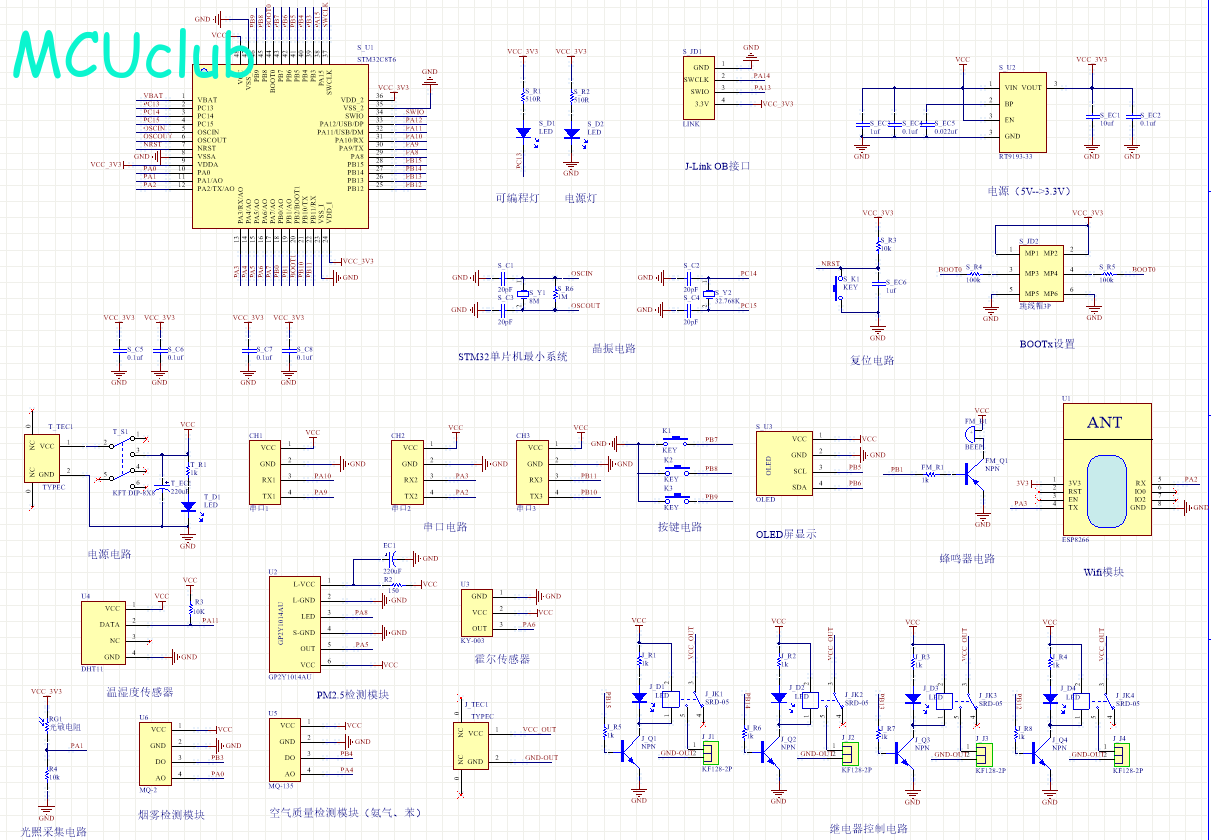Select the J_Q1 NPN relay driver transistor
This screenshot has height=840, width=1211.
point(630,751)
